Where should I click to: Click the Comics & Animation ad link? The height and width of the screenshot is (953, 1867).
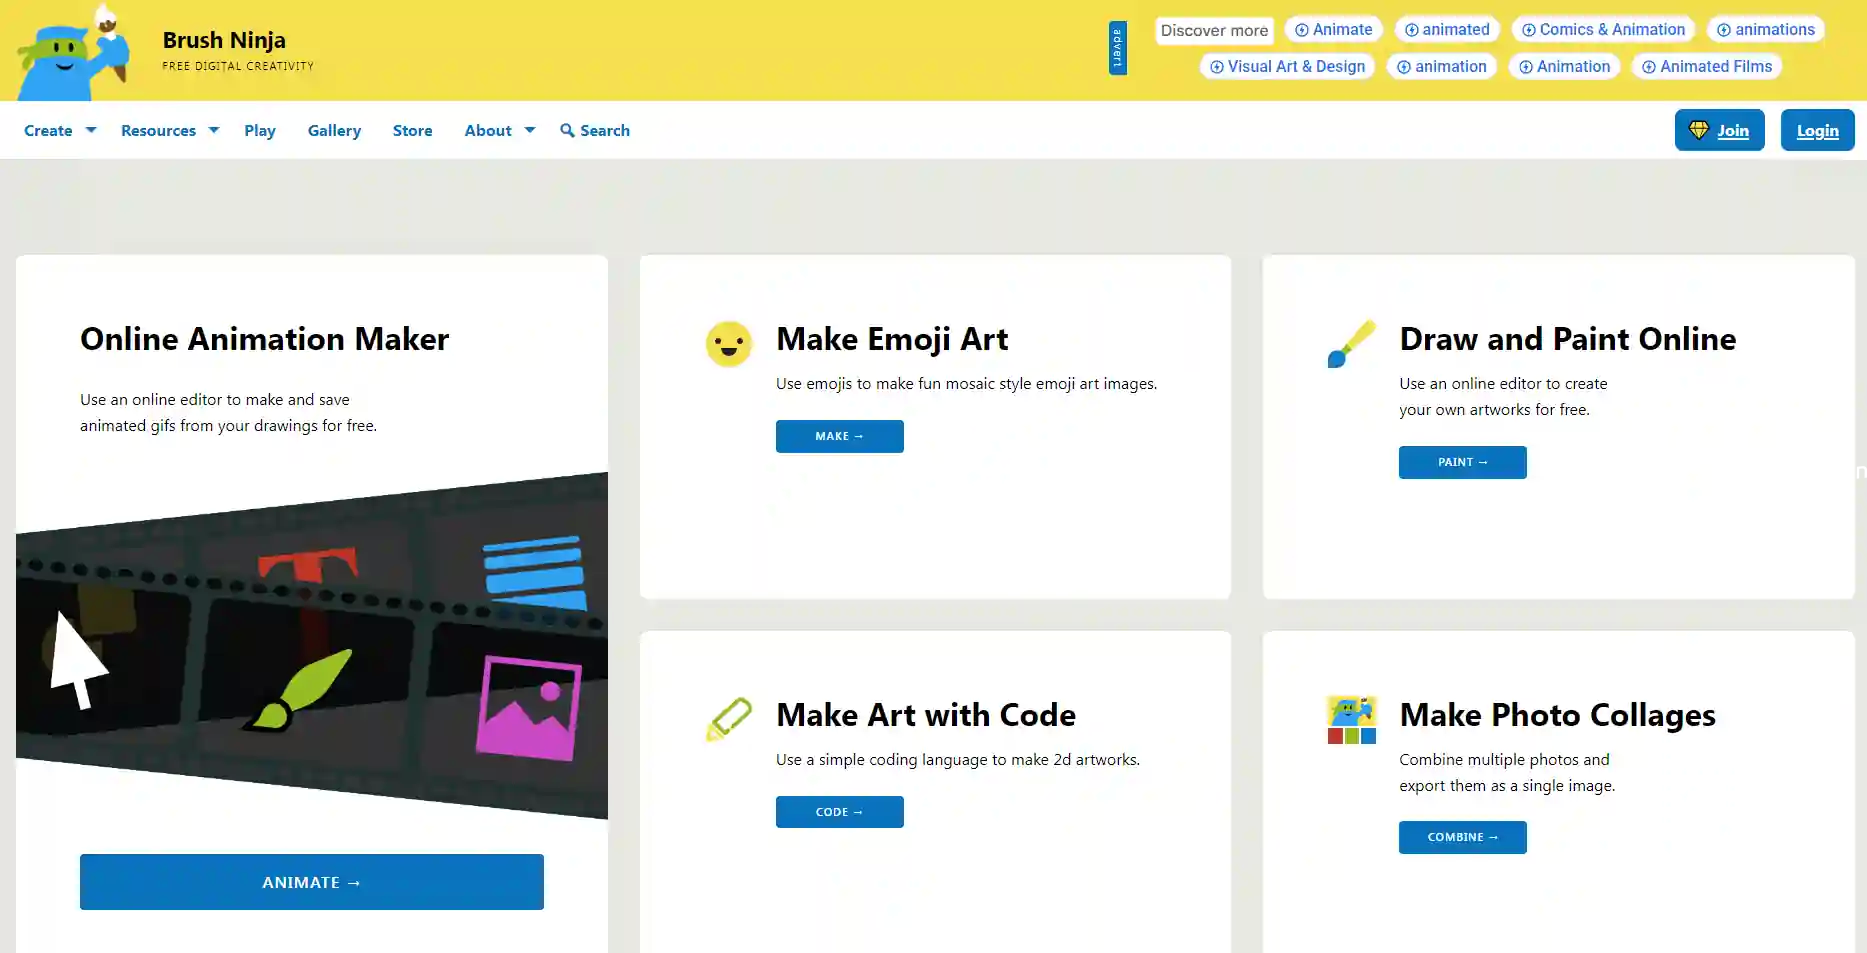click(x=1603, y=30)
